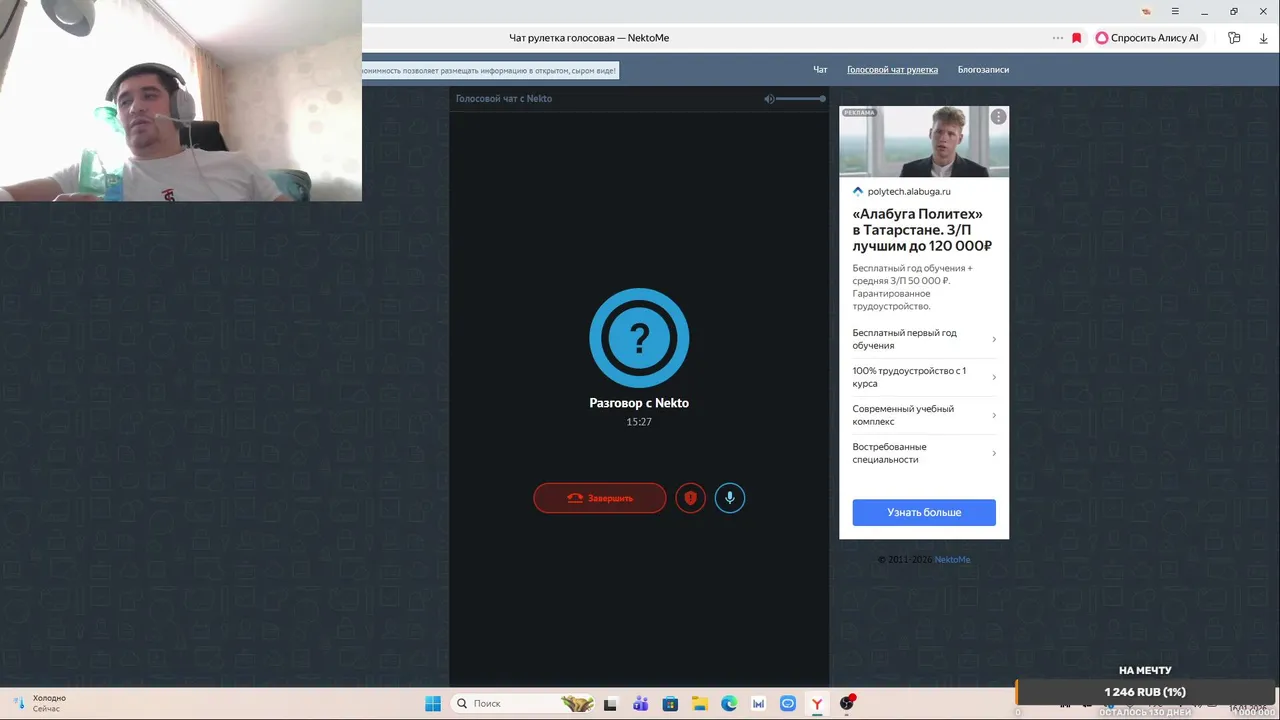Viewport: 1280px width, 720px height.
Task: End the call with the Завершить button
Action: pyautogui.click(x=600, y=498)
